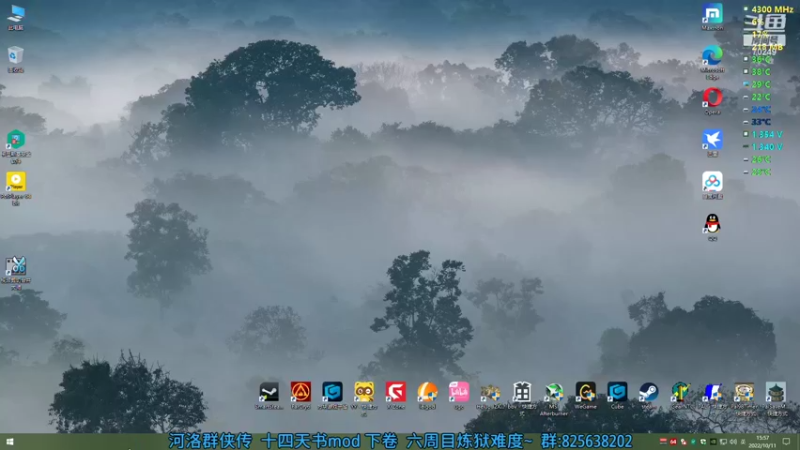
Task: Open the Cube shortcut beside WeGame
Action: pyautogui.click(x=617, y=395)
